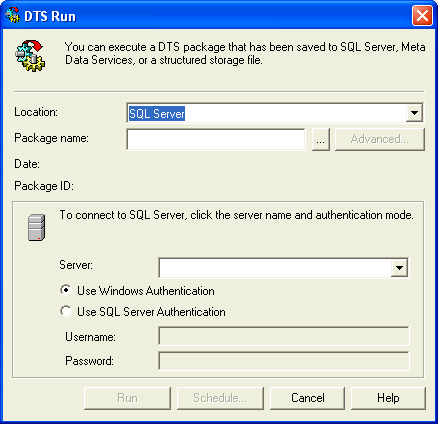Click the Server: label
Image resolution: width=438 pixels, height=424 pixels.
click(x=76, y=265)
